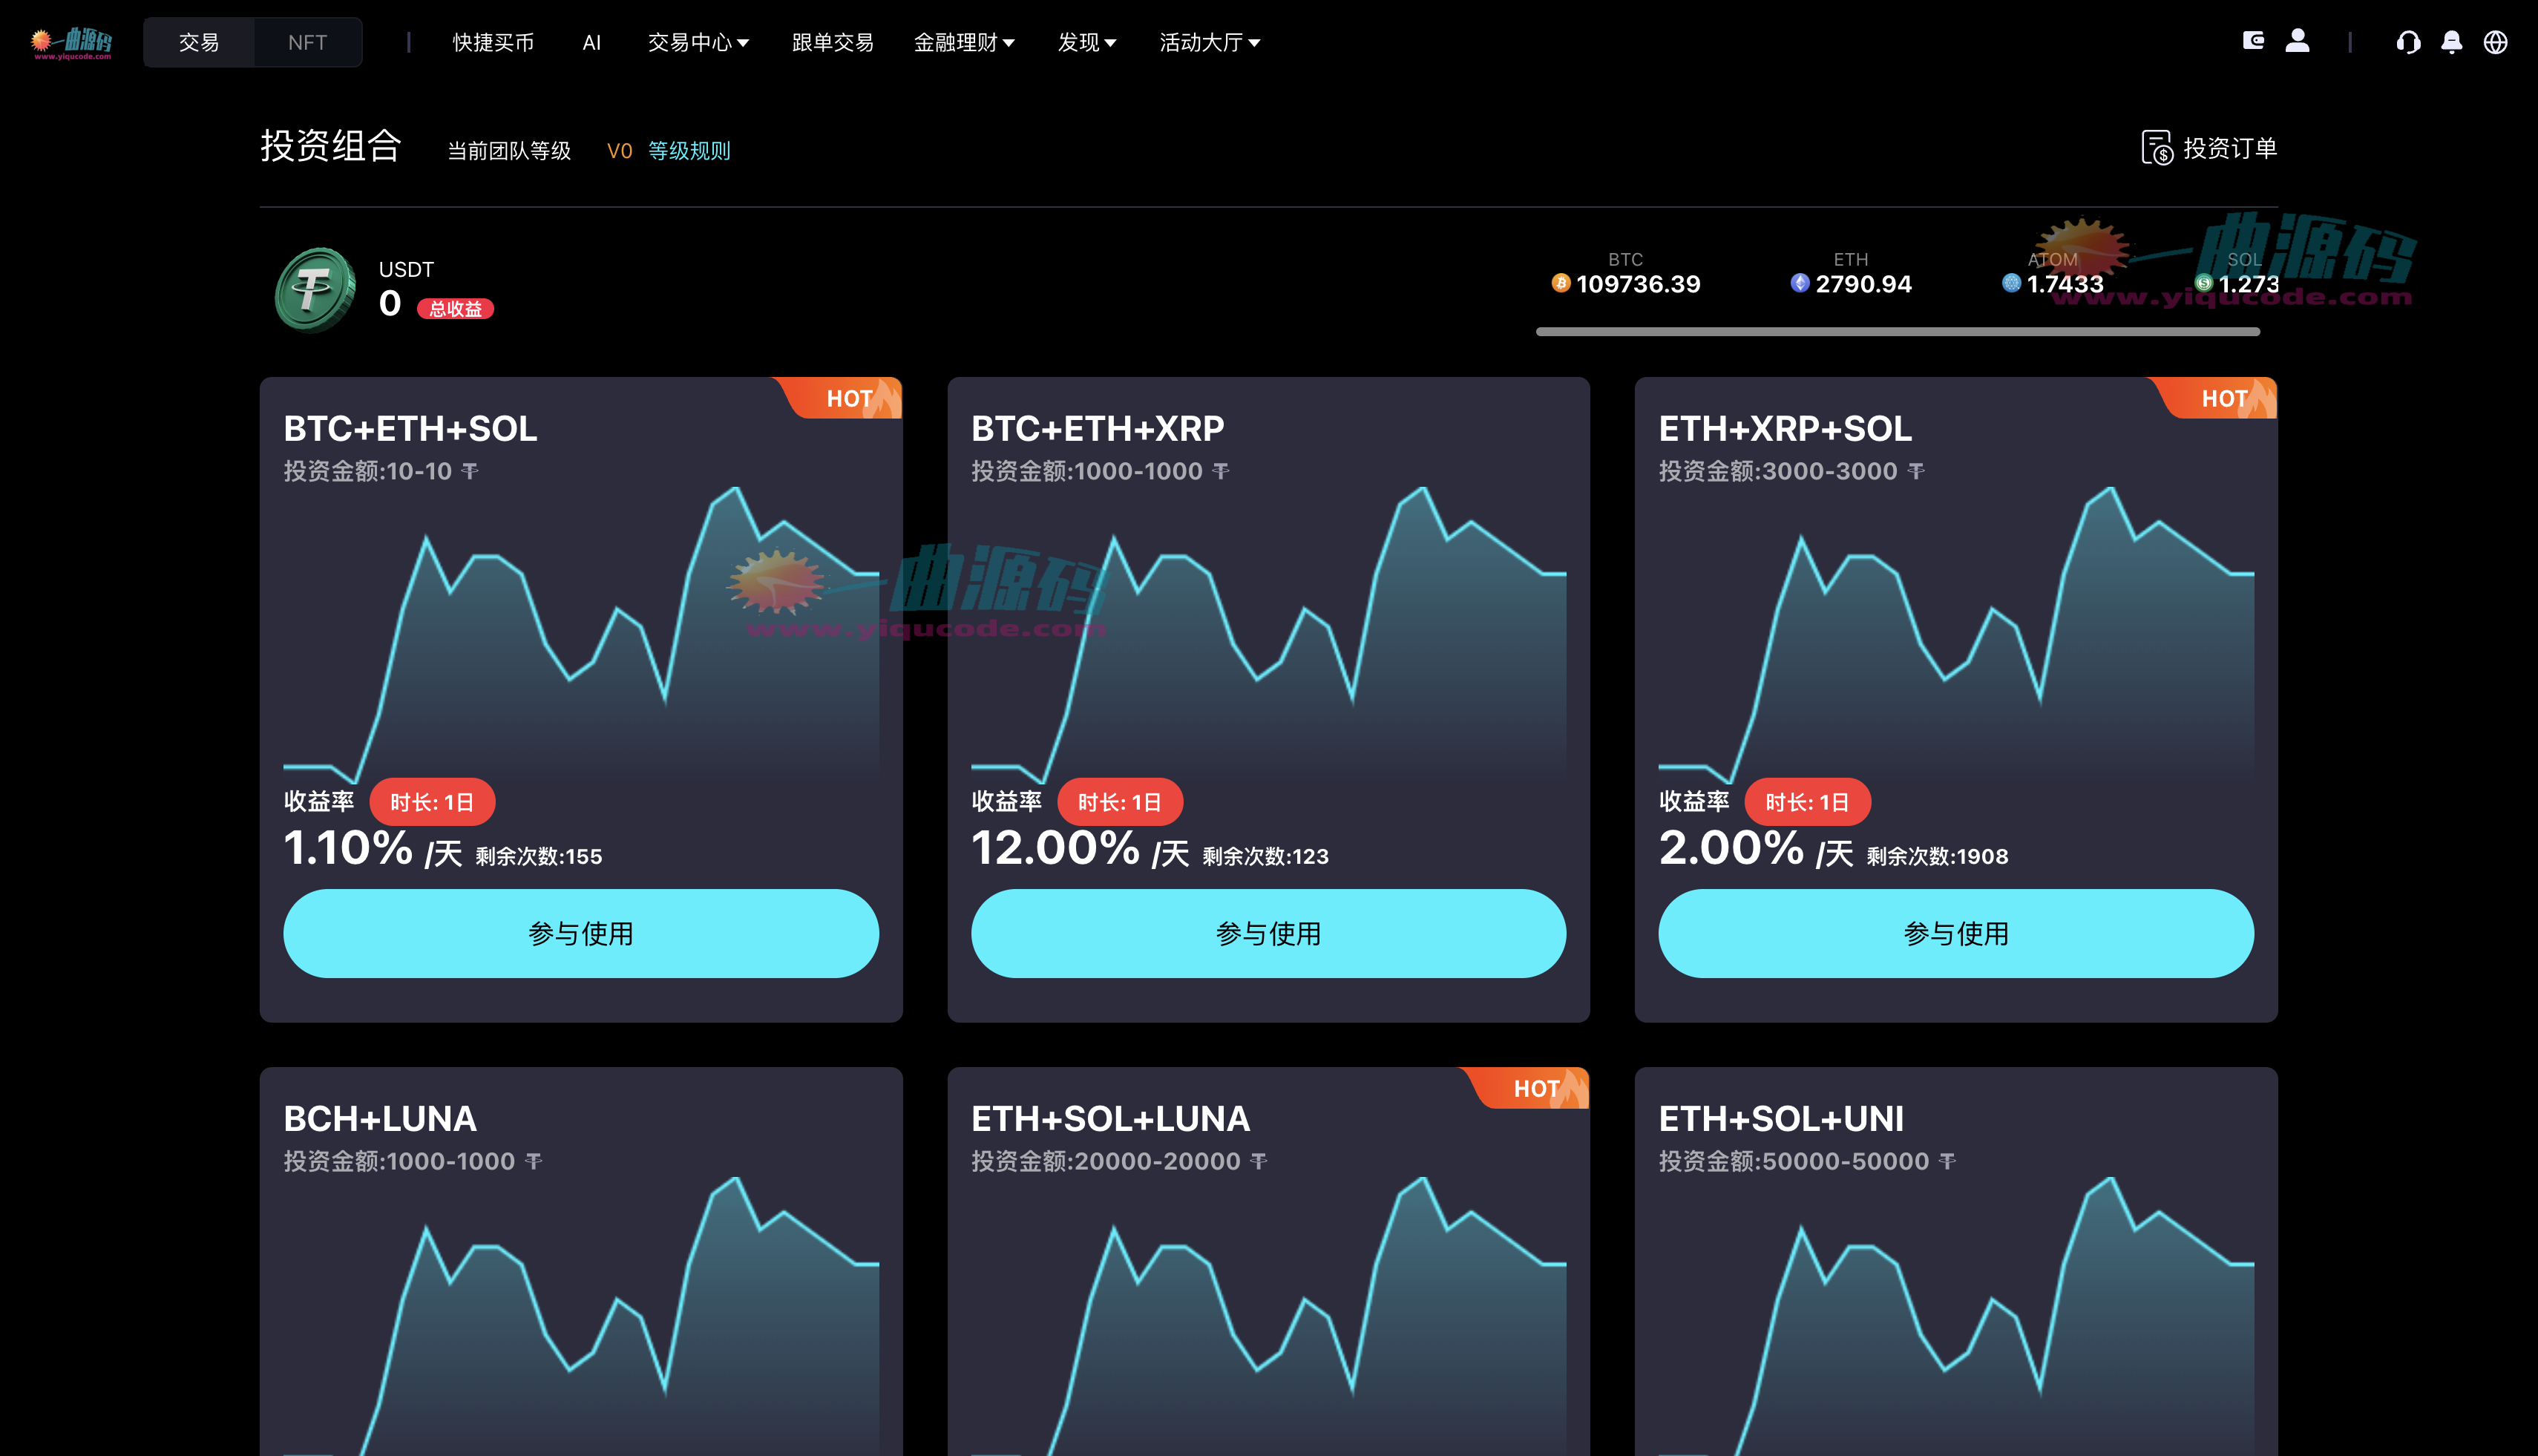Screen dimensions: 2538x1456
Task: Open the notification bell
Action: pos(2451,42)
